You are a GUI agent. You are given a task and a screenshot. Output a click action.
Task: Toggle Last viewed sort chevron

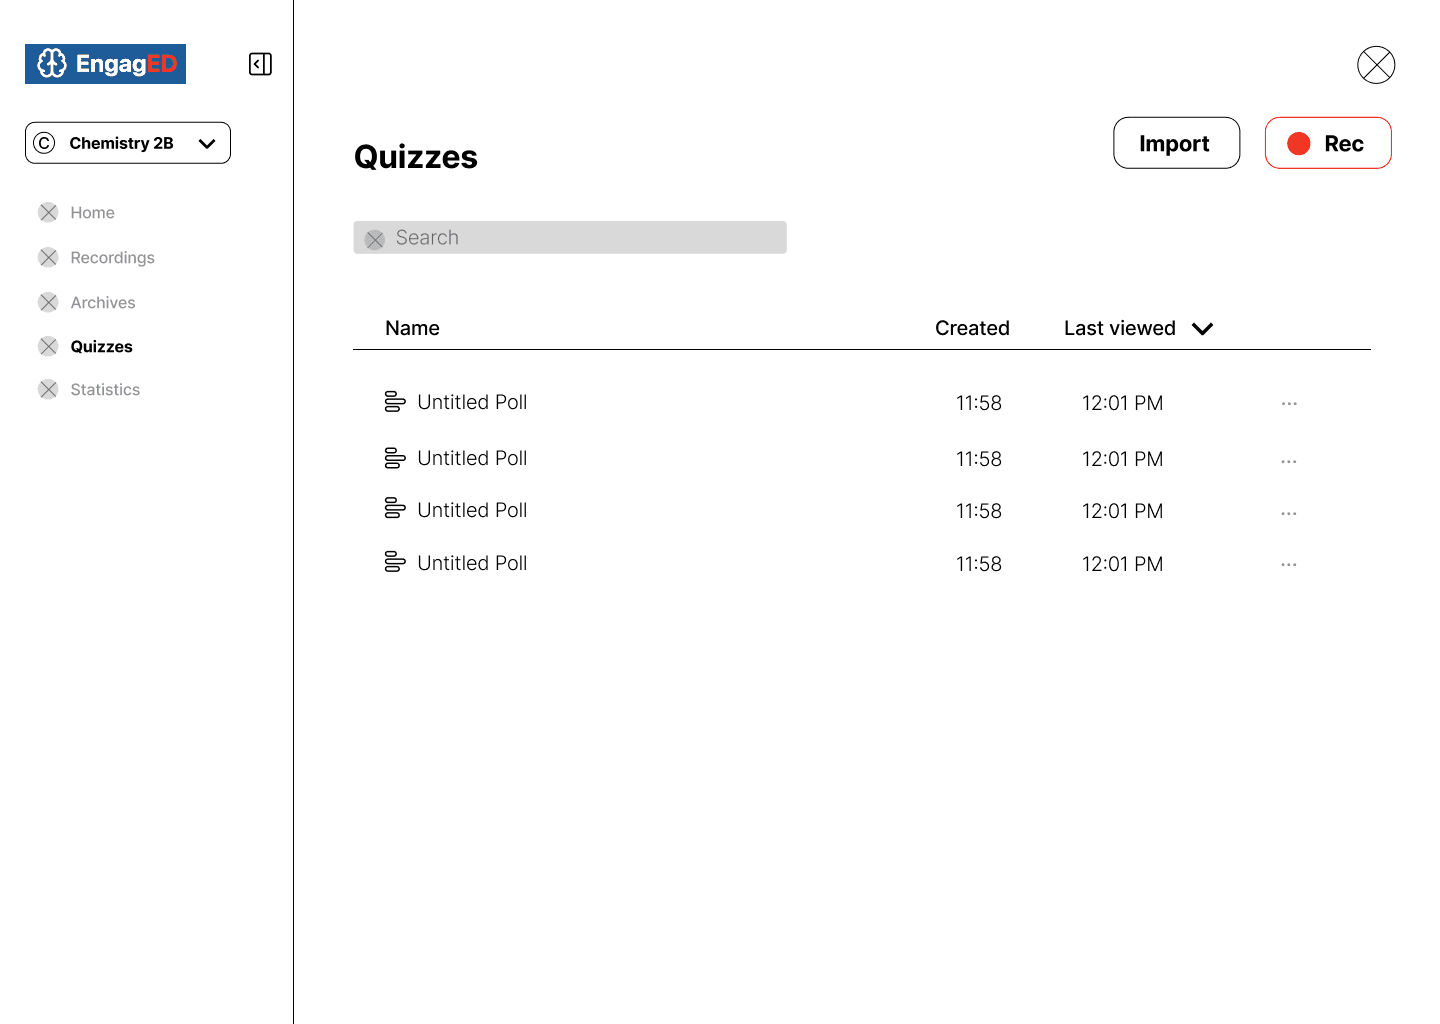1203,329
